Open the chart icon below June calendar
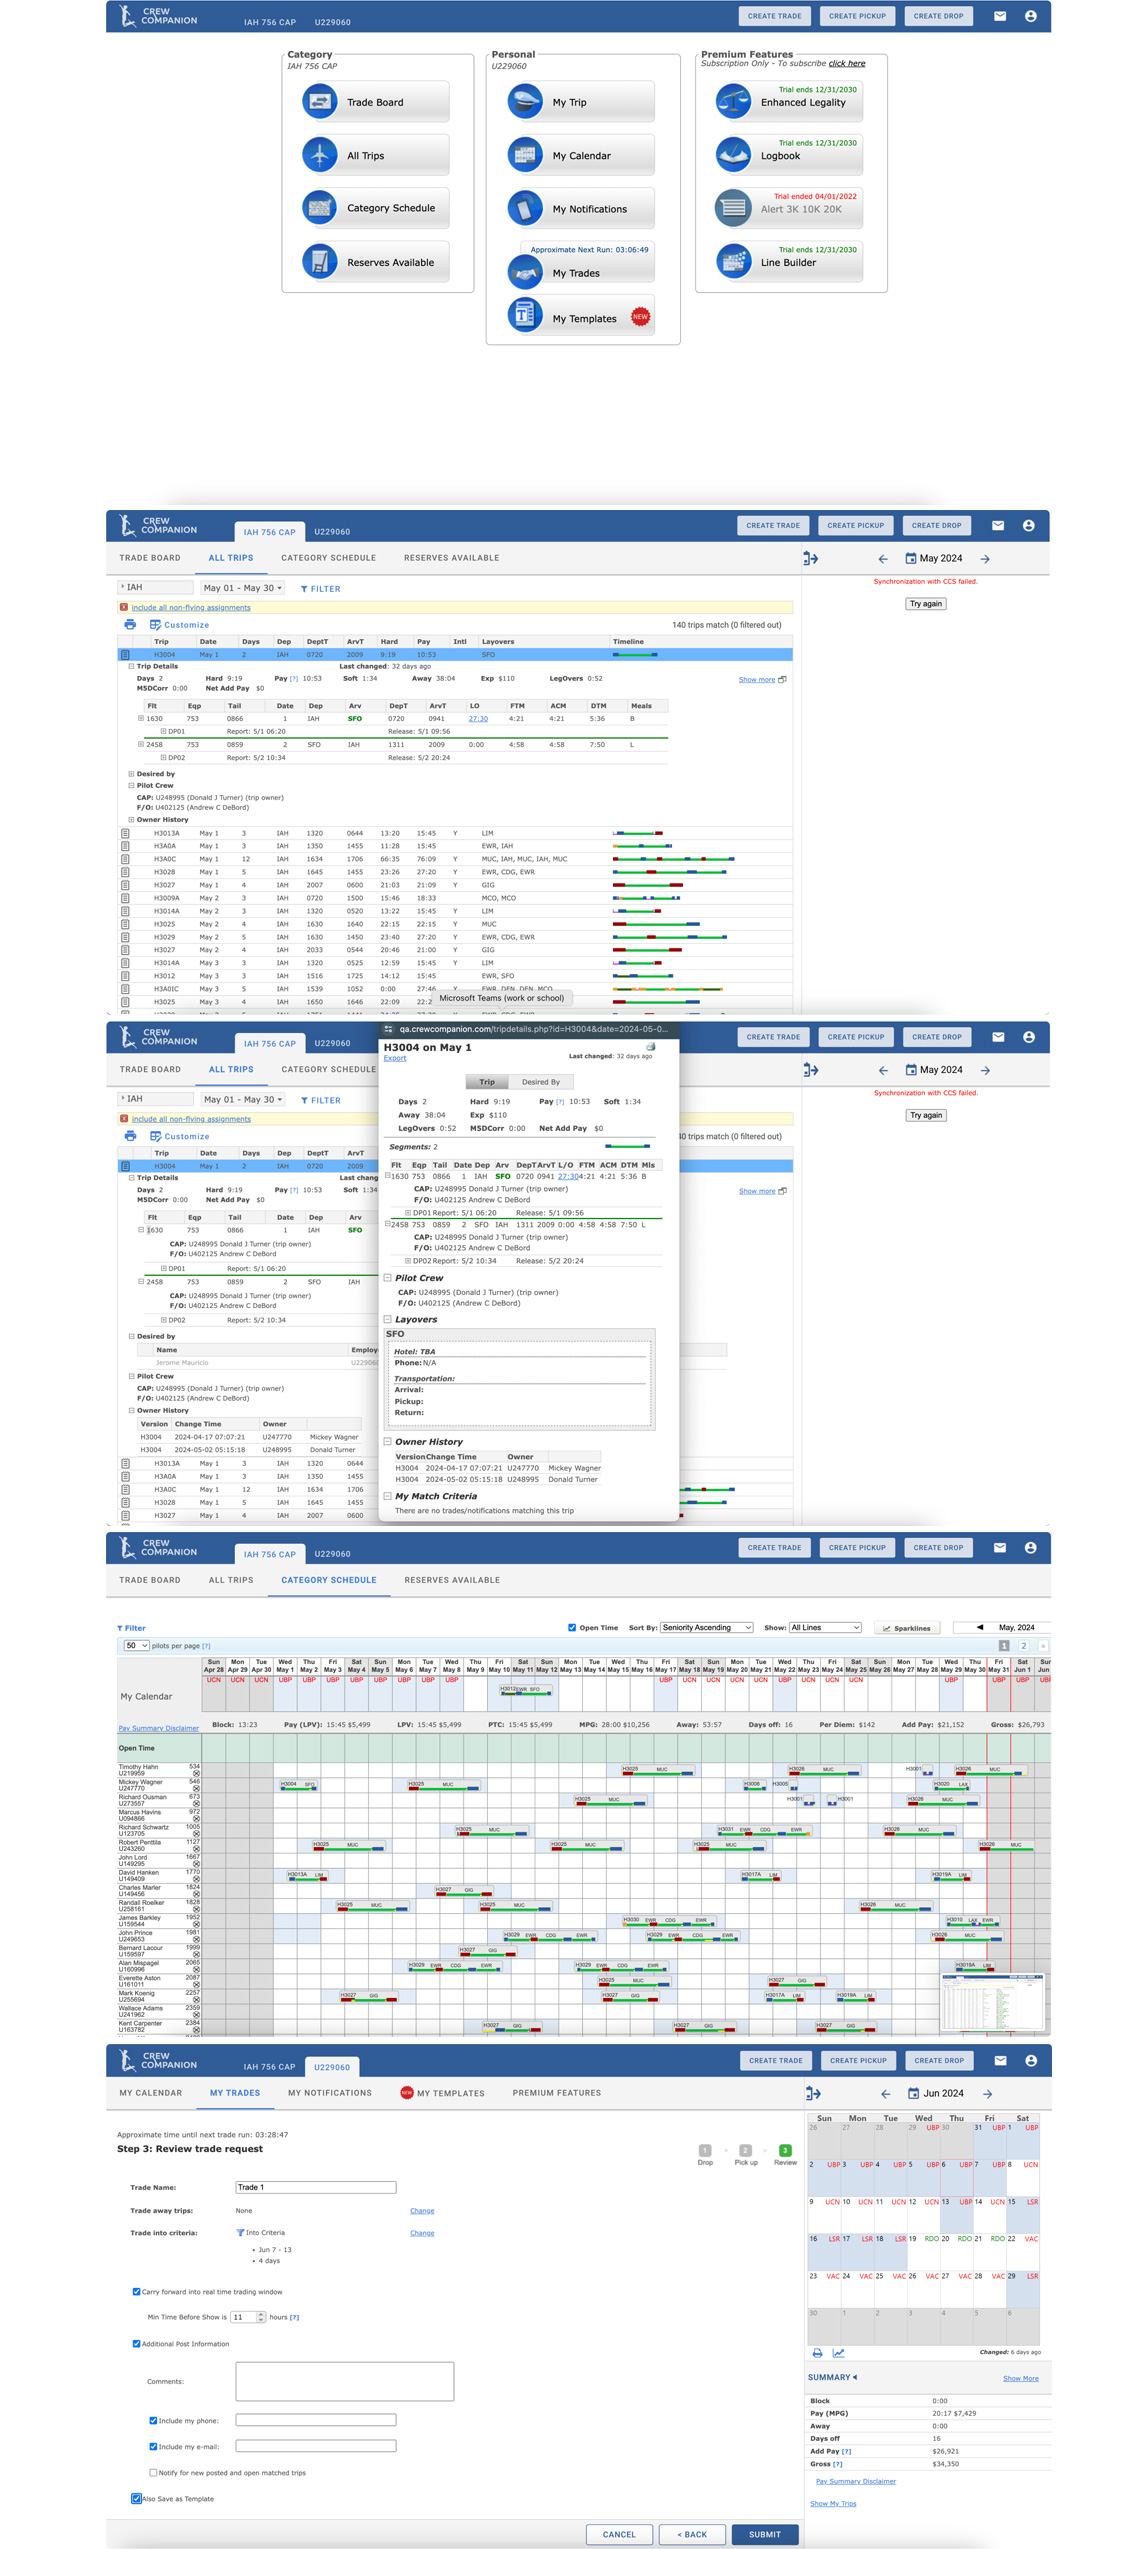This screenshot has width=1140, height=2549. pos(838,2352)
